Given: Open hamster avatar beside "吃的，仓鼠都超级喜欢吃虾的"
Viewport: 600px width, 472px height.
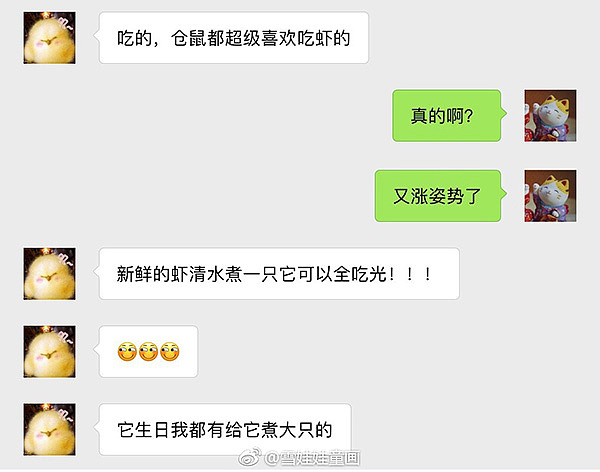Looking at the screenshot, I should 49,38.
